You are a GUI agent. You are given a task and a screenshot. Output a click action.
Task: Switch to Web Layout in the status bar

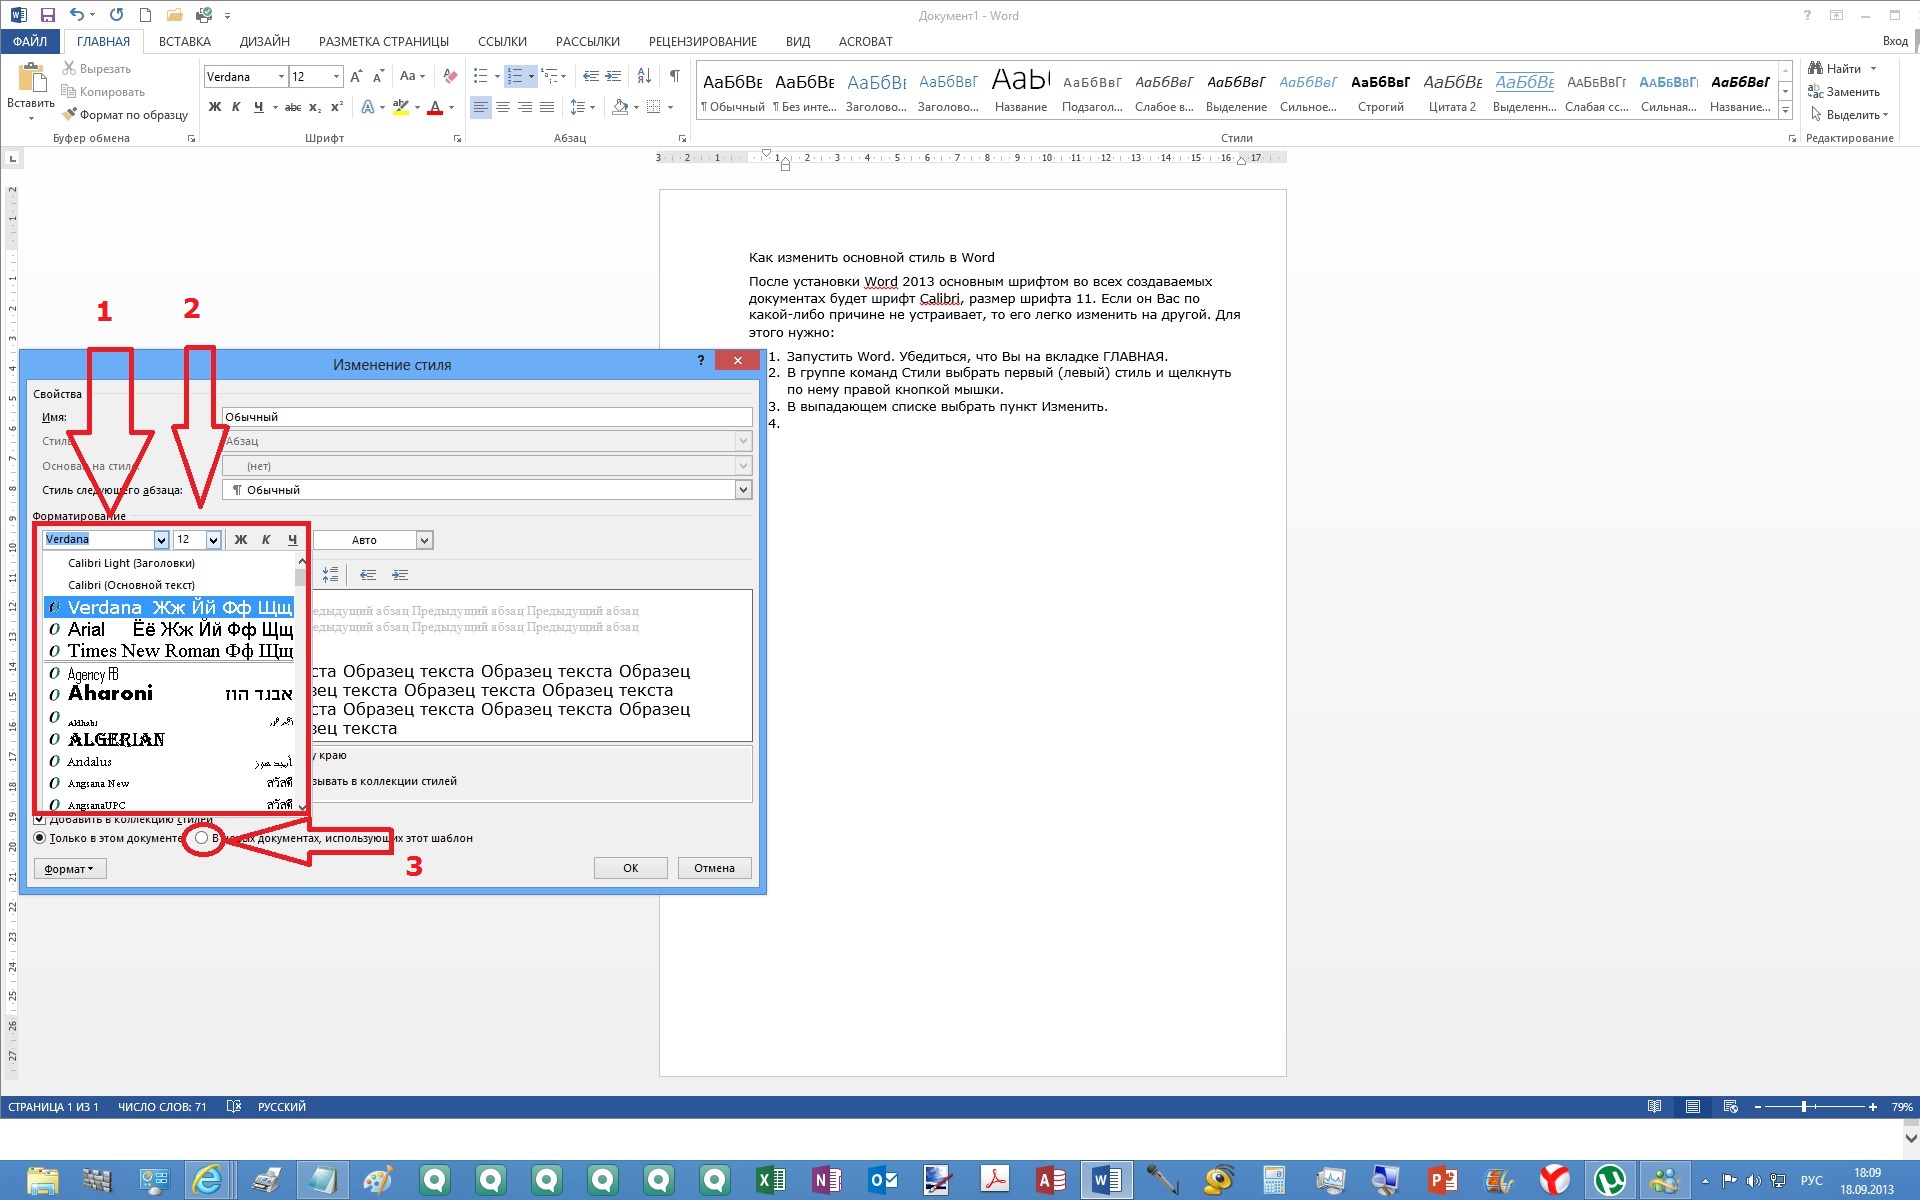[x=1731, y=1107]
